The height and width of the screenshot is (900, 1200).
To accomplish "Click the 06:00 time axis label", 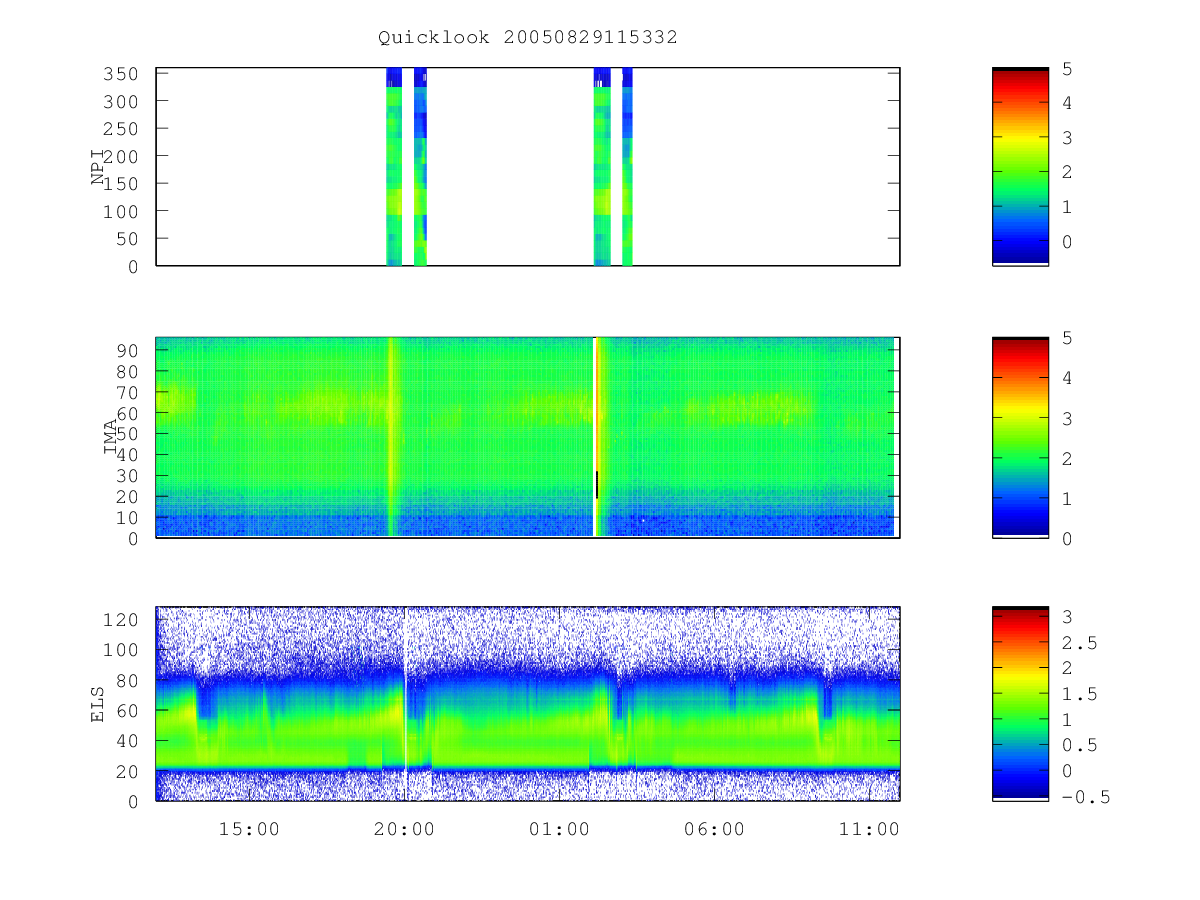I will (x=714, y=829).
